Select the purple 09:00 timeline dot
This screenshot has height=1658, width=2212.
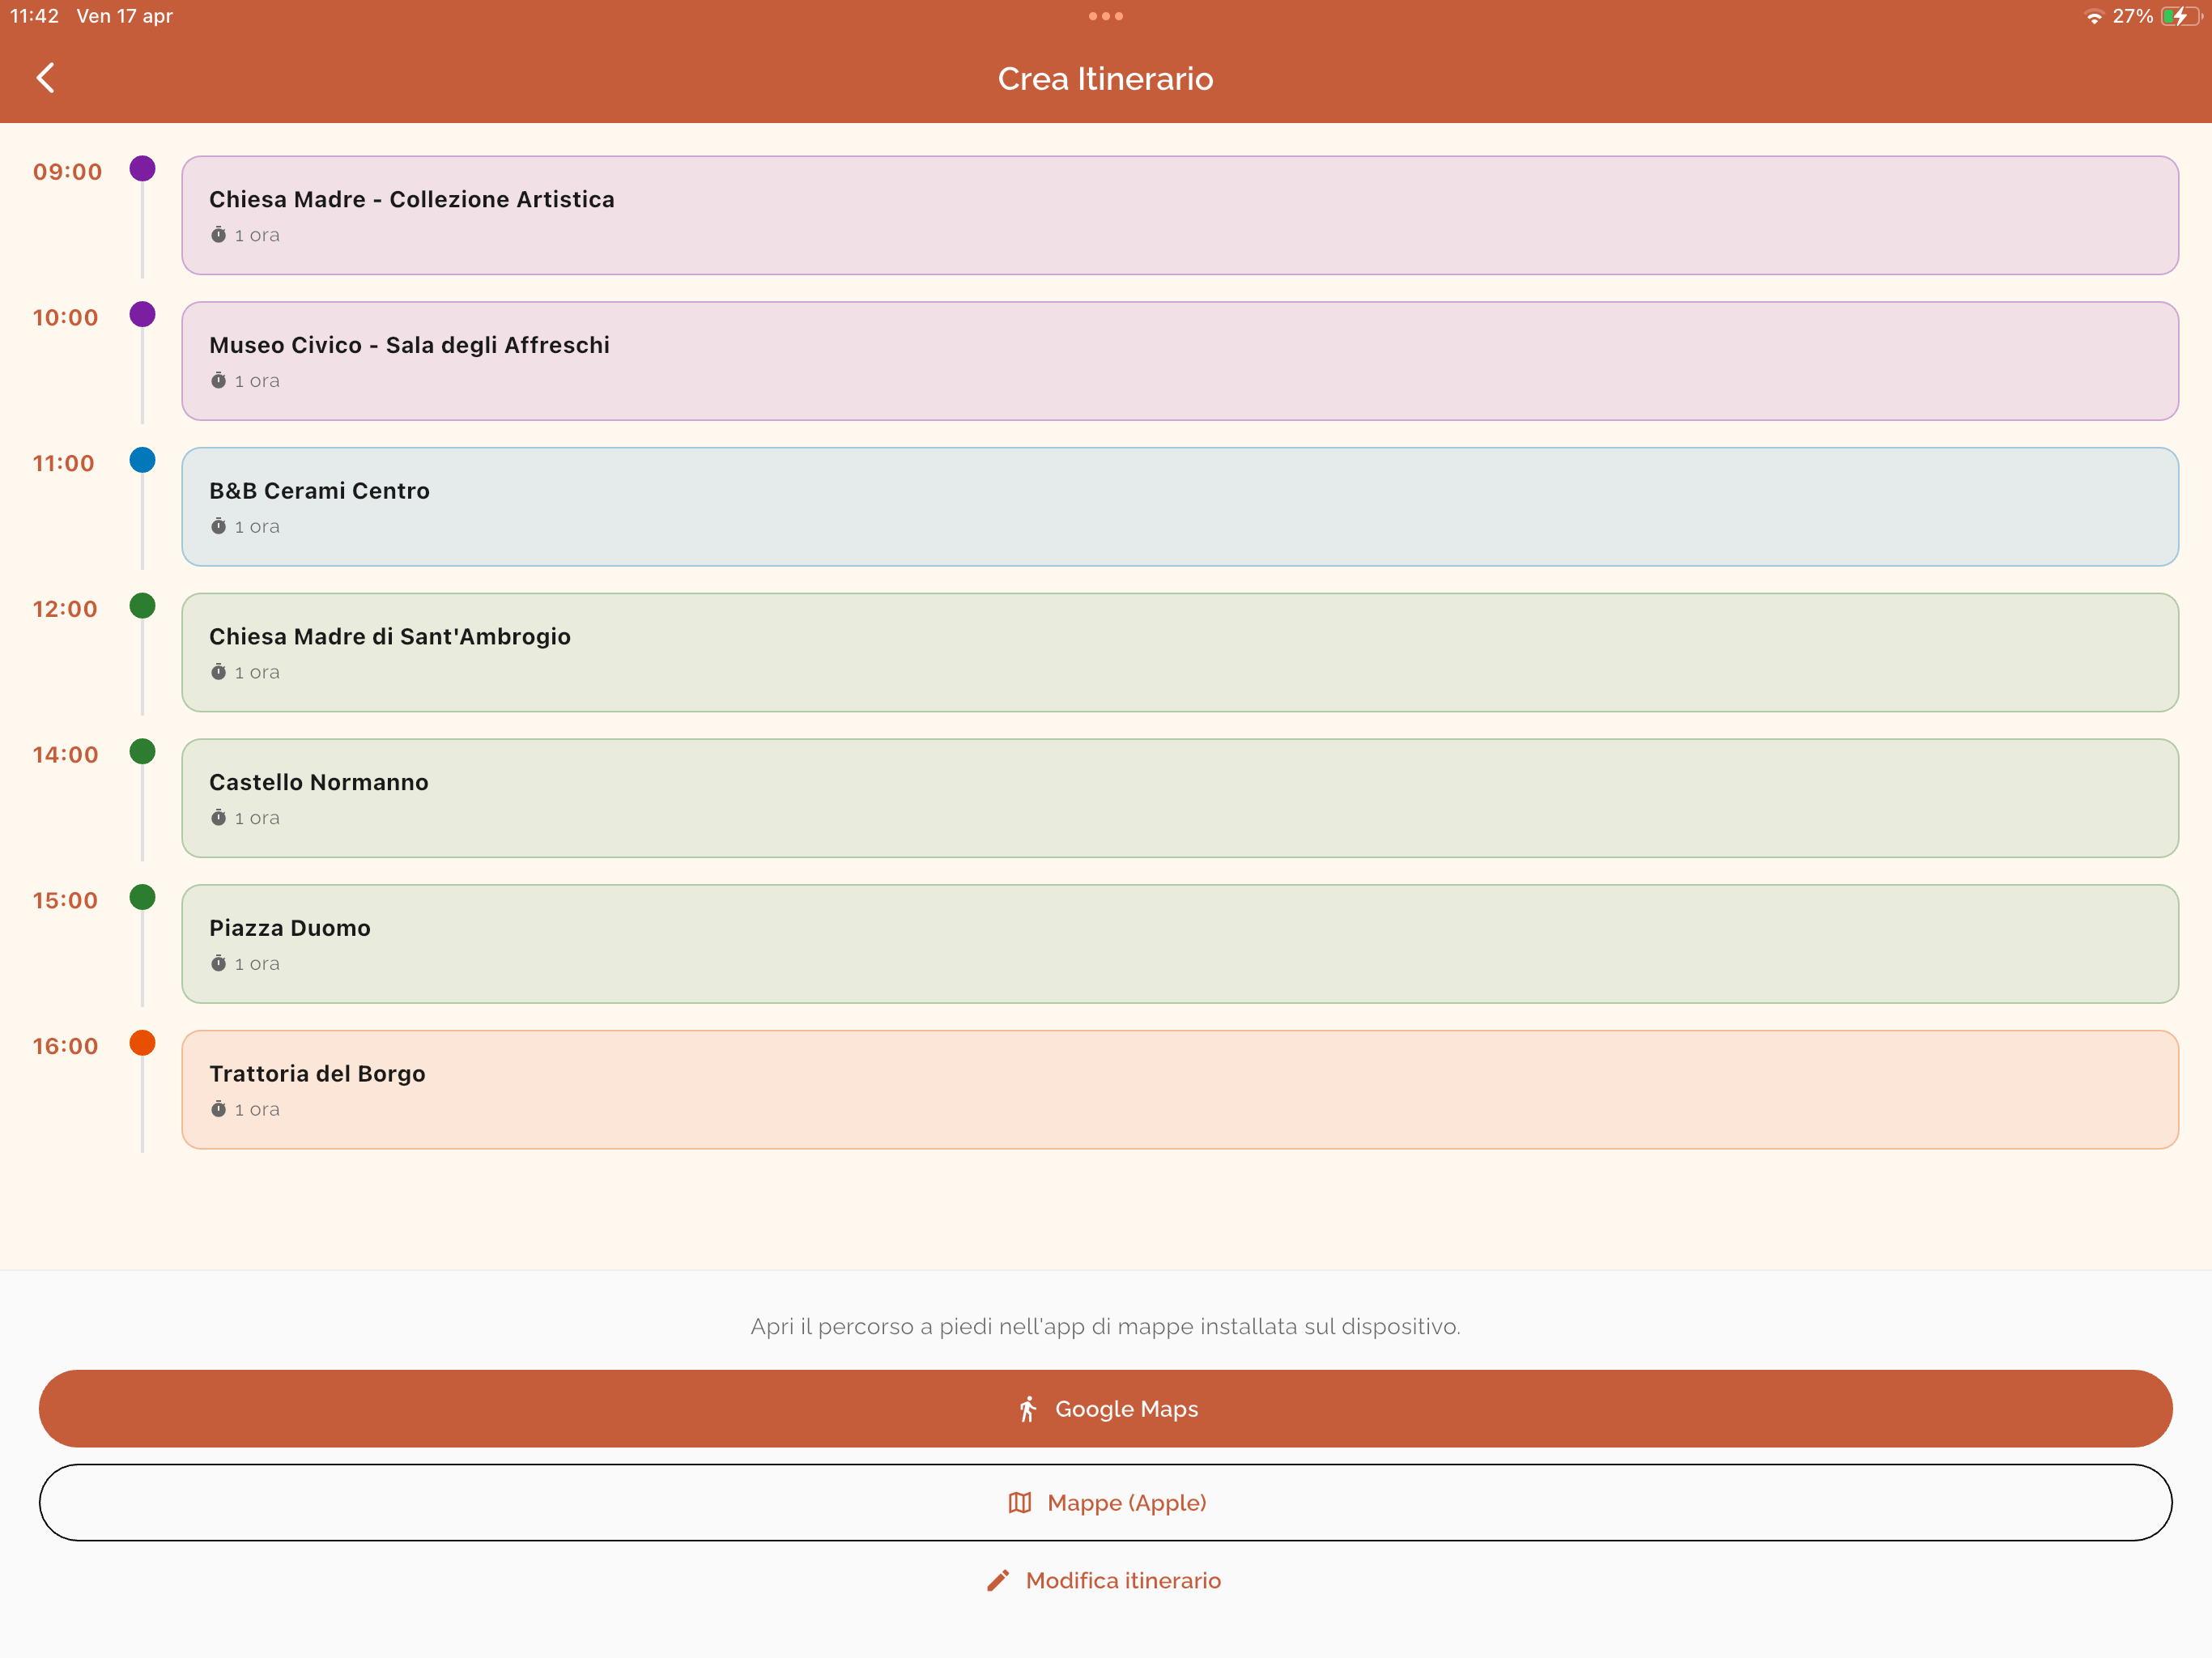tap(143, 168)
